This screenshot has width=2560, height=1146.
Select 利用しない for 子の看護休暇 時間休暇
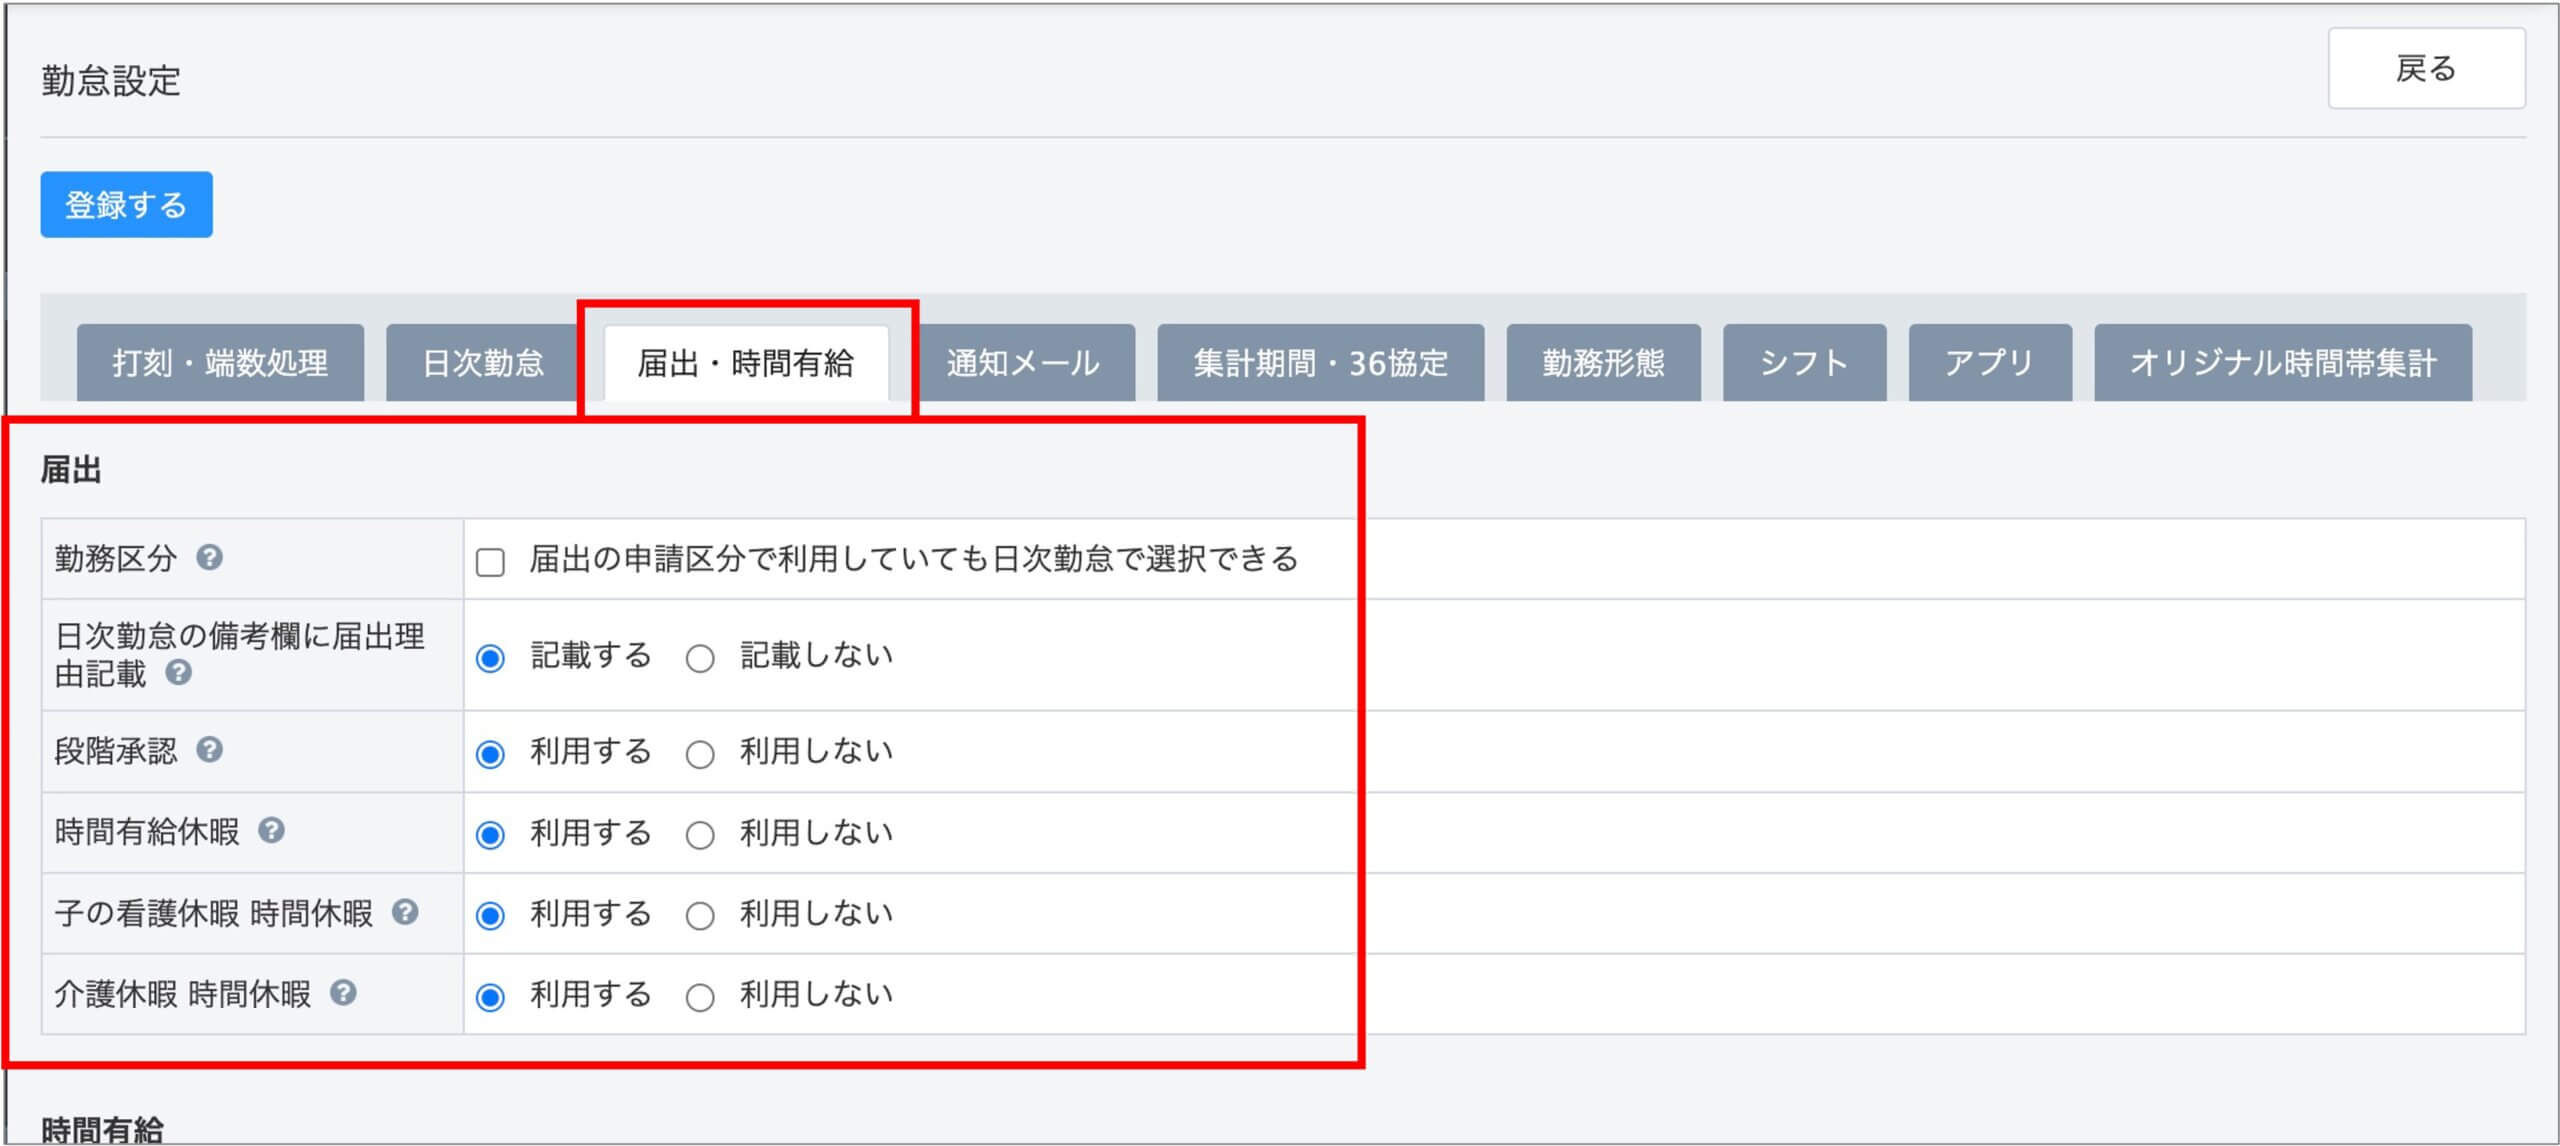(x=700, y=916)
